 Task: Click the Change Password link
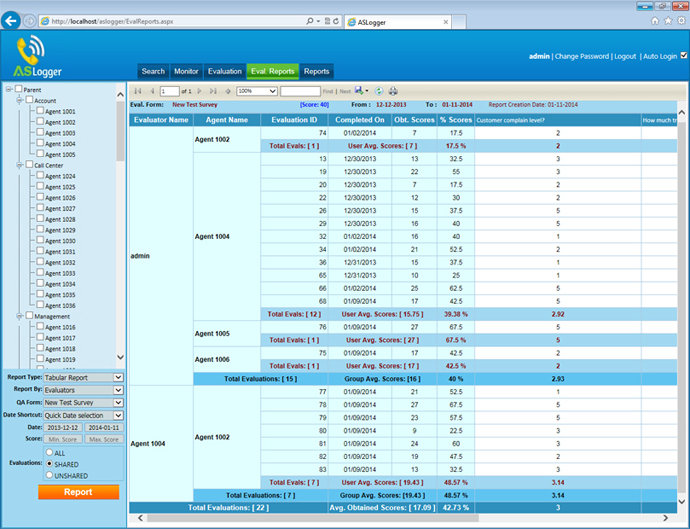(x=581, y=56)
